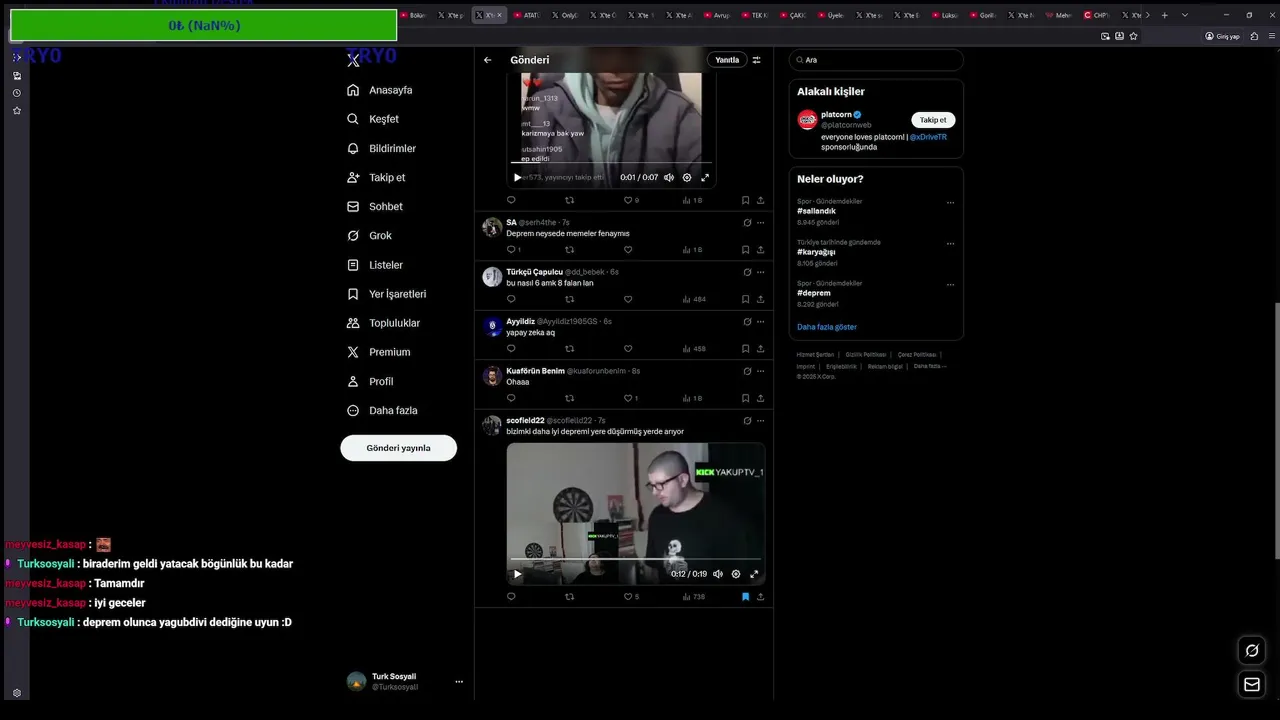The height and width of the screenshot is (720, 1280).
Task: Open more options for #deprem trend
Action: coord(950,285)
